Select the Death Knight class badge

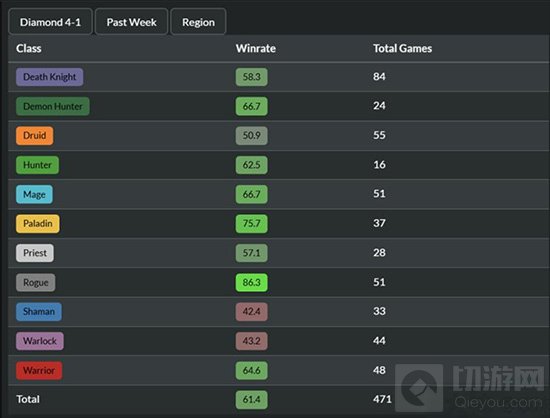49,77
